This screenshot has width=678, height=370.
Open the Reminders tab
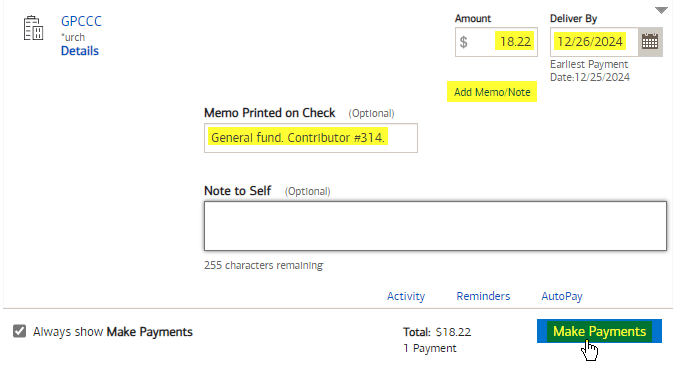(483, 296)
